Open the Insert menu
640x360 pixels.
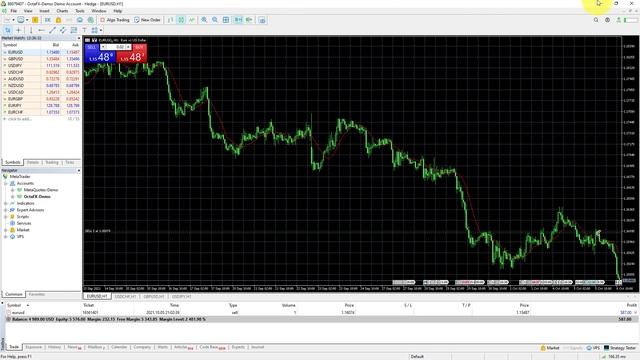(x=44, y=11)
